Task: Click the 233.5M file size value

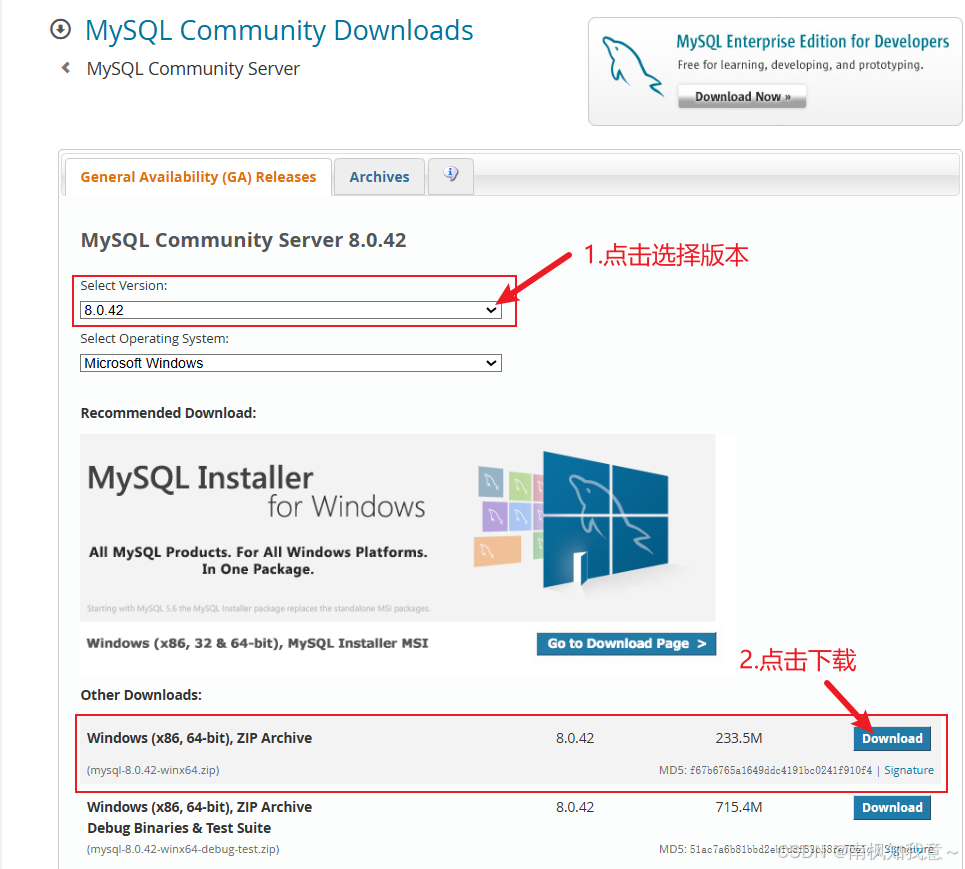Action: point(739,738)
